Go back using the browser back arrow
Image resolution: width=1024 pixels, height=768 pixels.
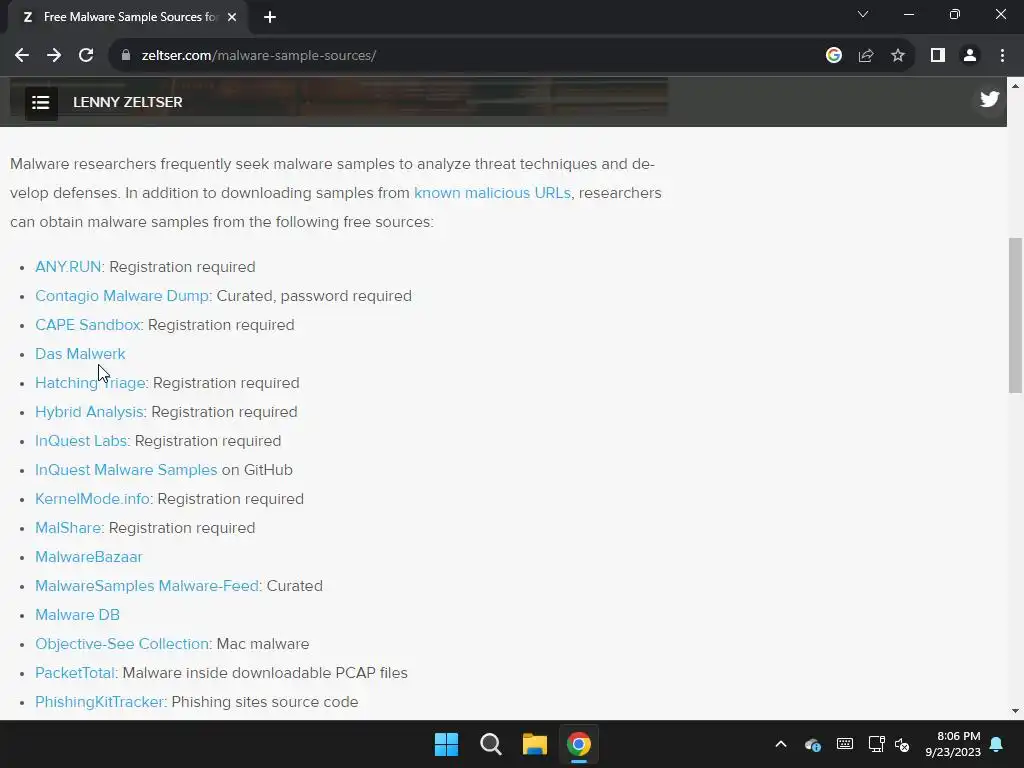click(x=22, y=56)
